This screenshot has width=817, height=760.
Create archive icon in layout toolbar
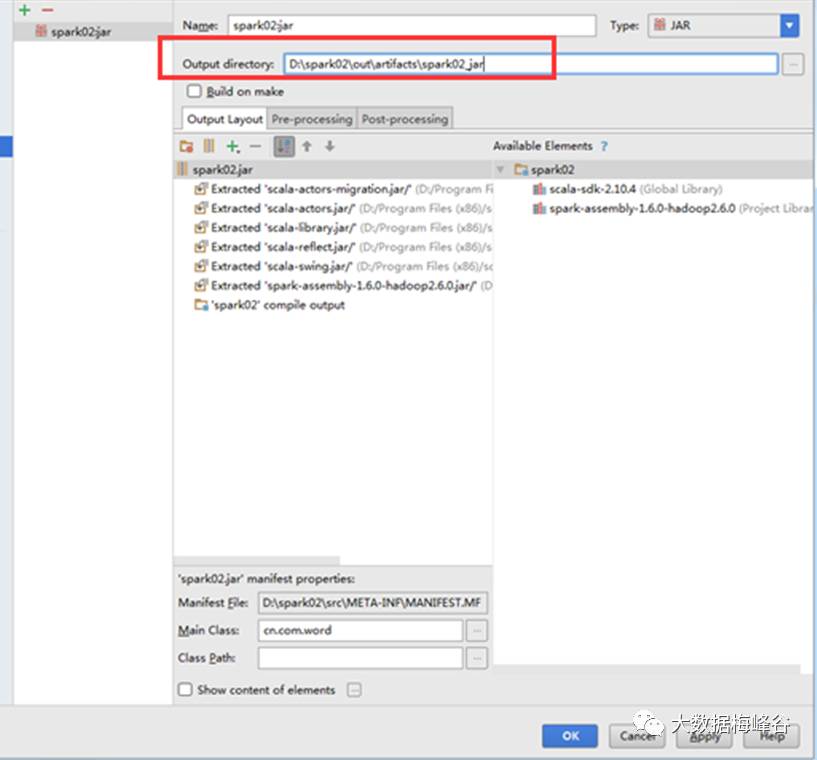pos(209,146)
